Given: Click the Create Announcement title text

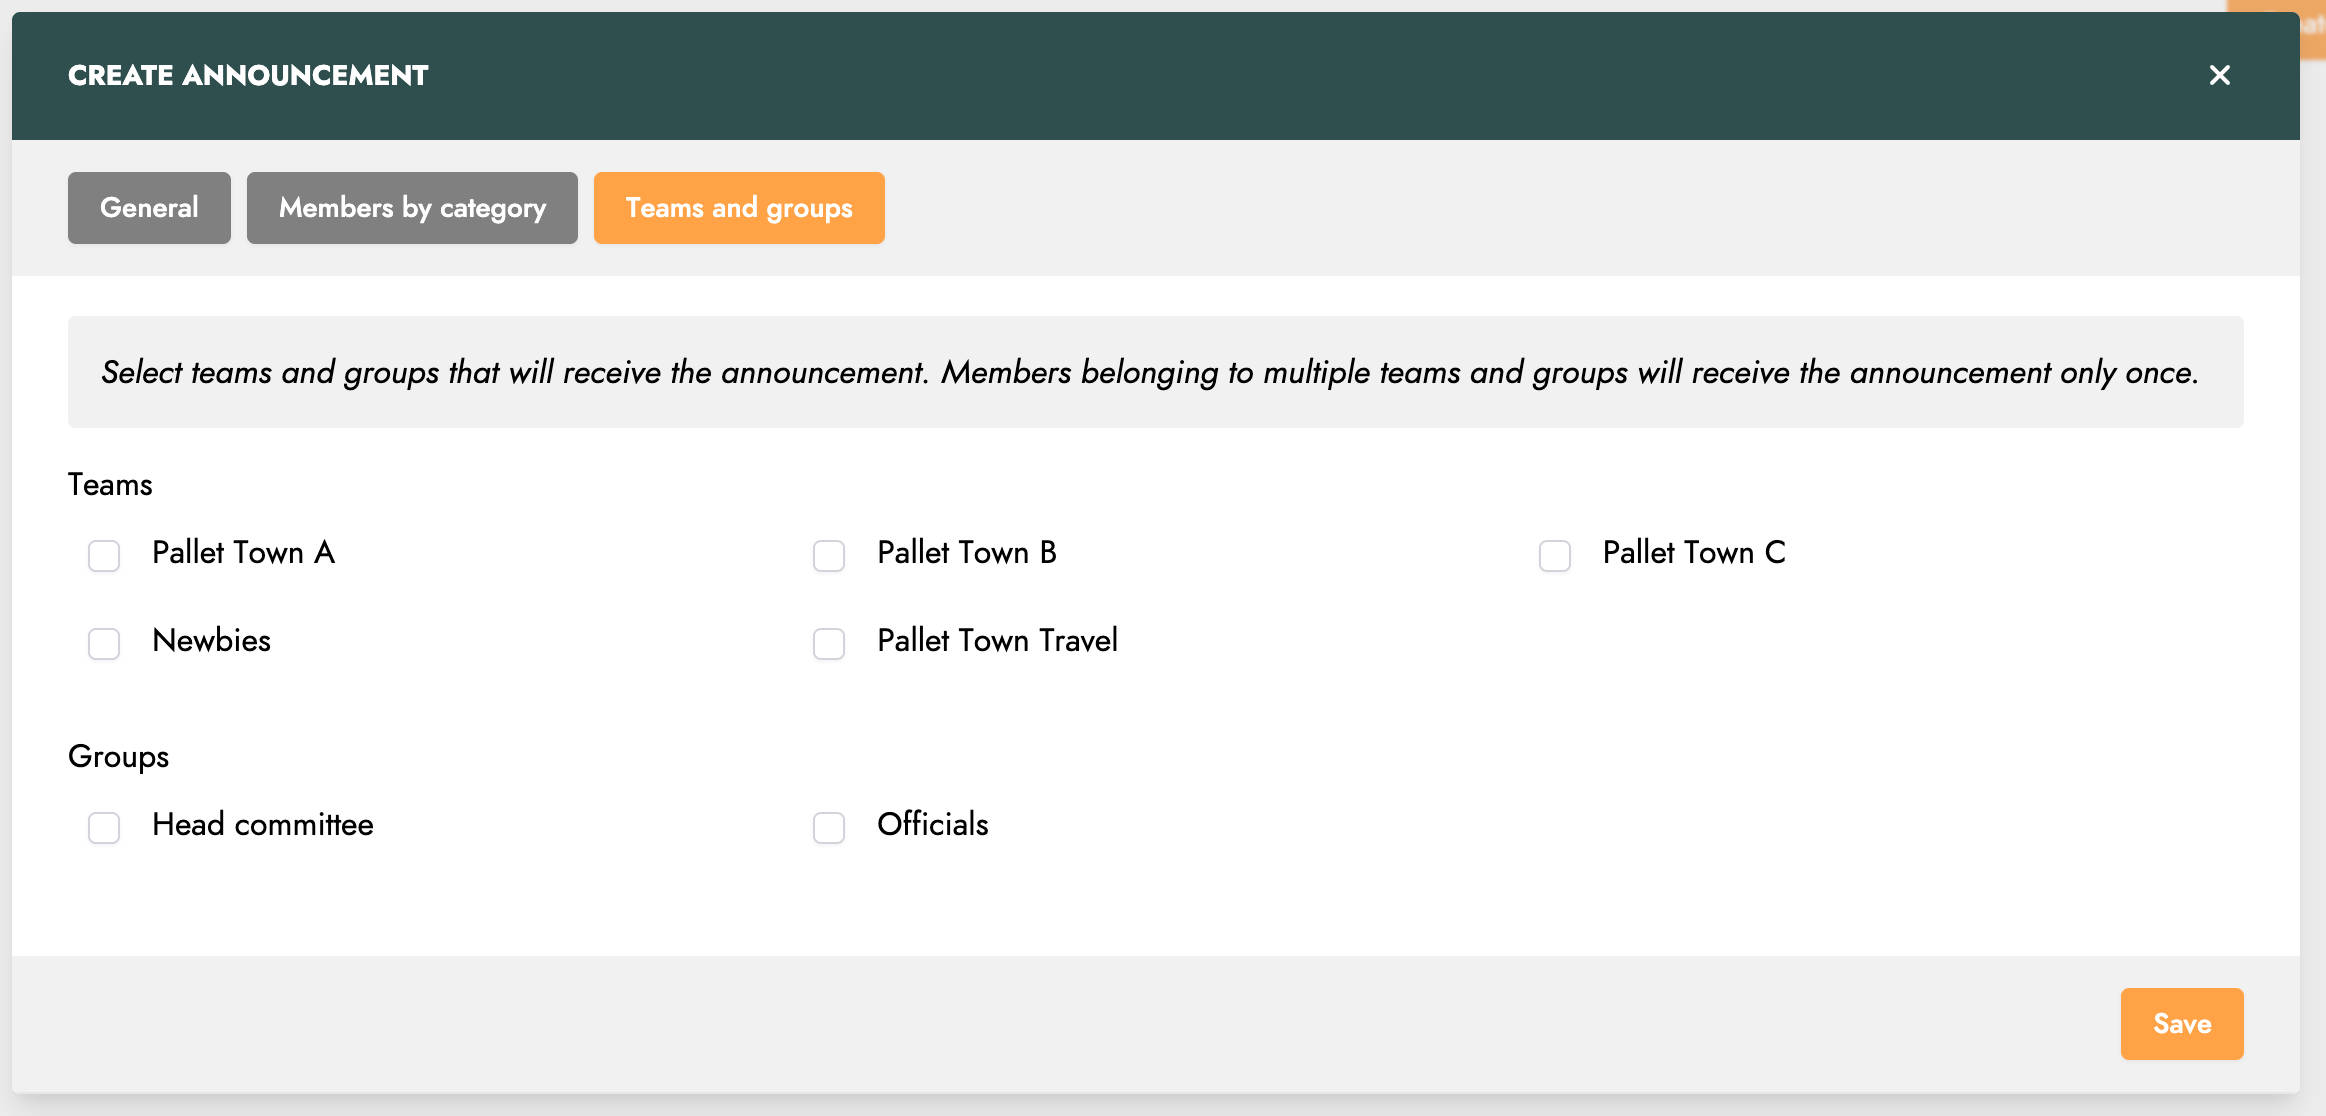Looking at the screenshot, I should point(248,75).
